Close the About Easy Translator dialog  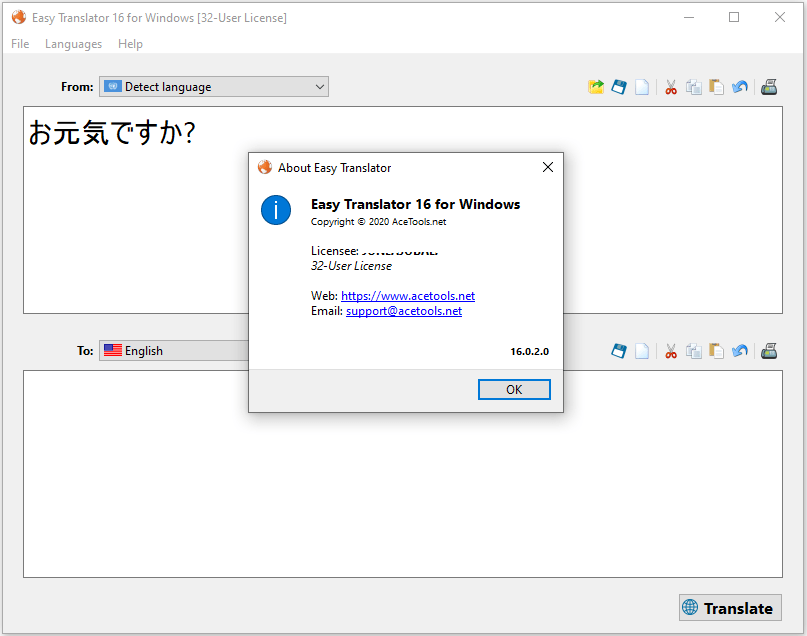pos(548,167)
